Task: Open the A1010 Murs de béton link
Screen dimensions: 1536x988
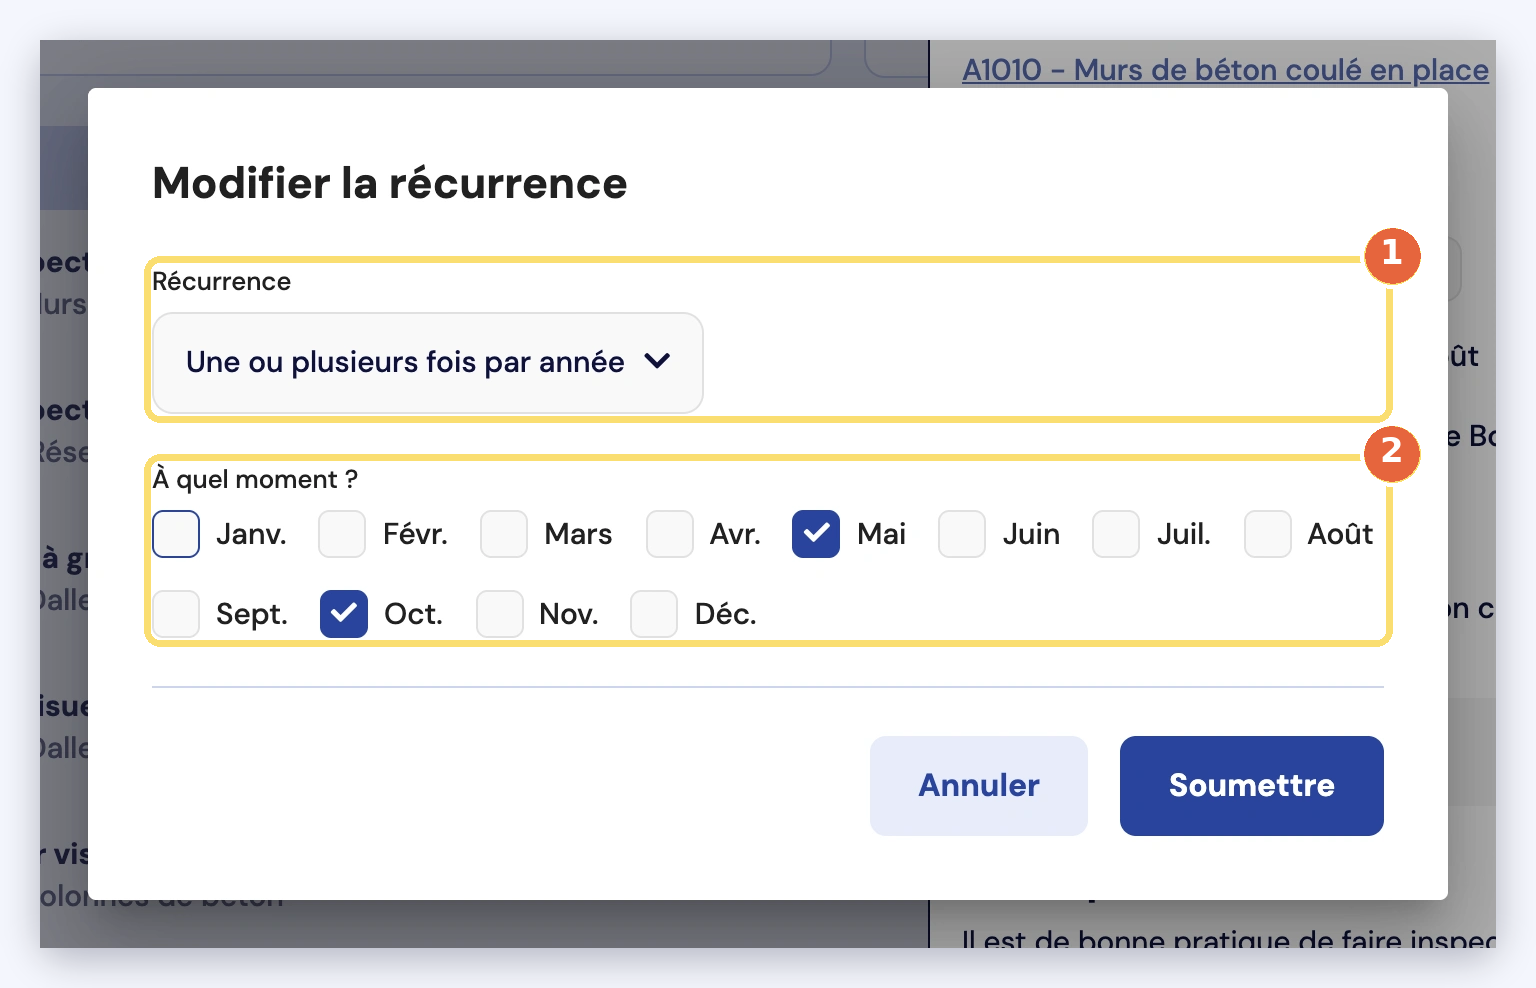Action: pos(1225,70)
